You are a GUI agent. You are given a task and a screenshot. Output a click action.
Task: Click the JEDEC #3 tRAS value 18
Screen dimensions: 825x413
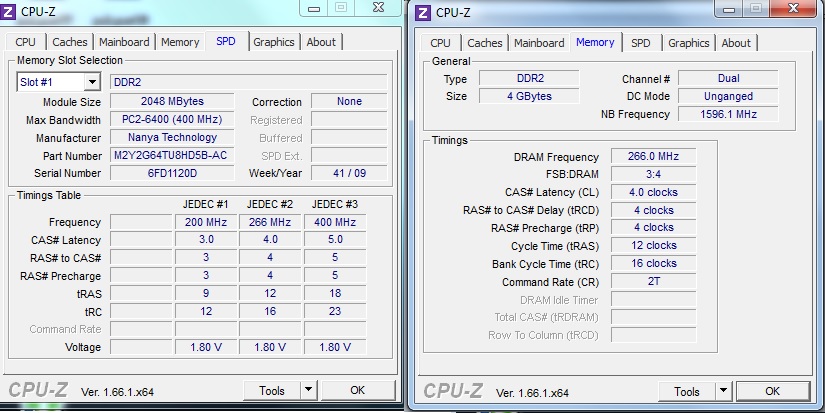[x=335, y=293]
